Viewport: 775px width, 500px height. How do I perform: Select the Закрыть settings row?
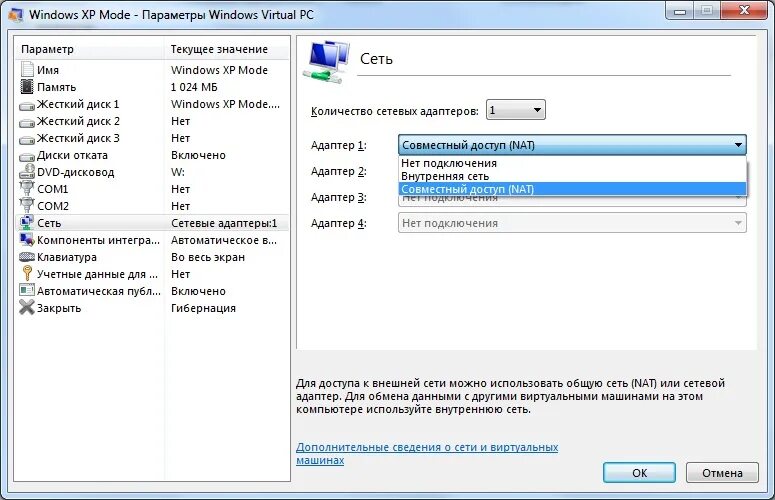click(x=152, y=308)
